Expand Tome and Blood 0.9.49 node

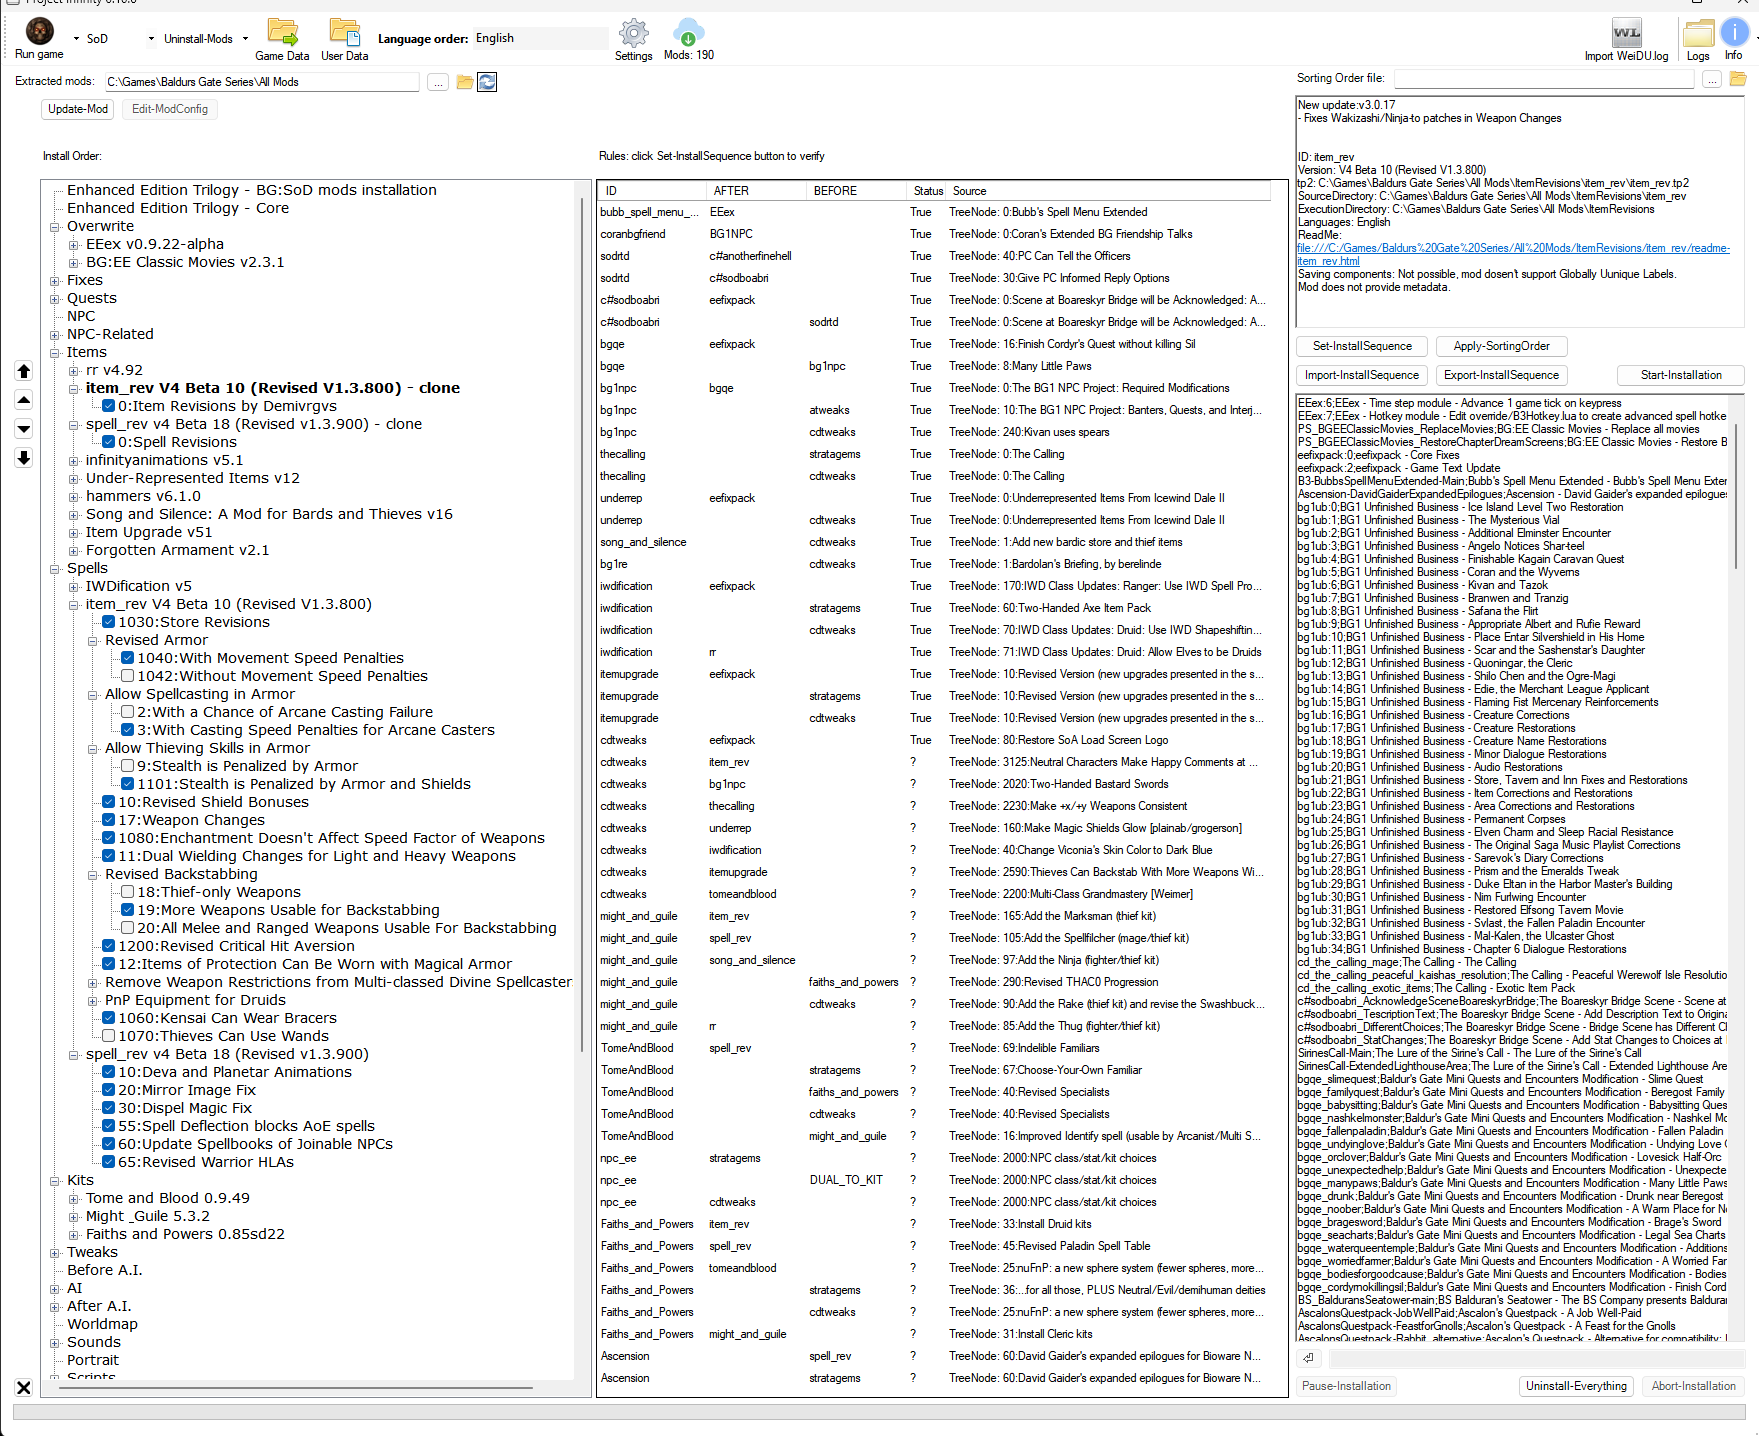pos(73,1197)
